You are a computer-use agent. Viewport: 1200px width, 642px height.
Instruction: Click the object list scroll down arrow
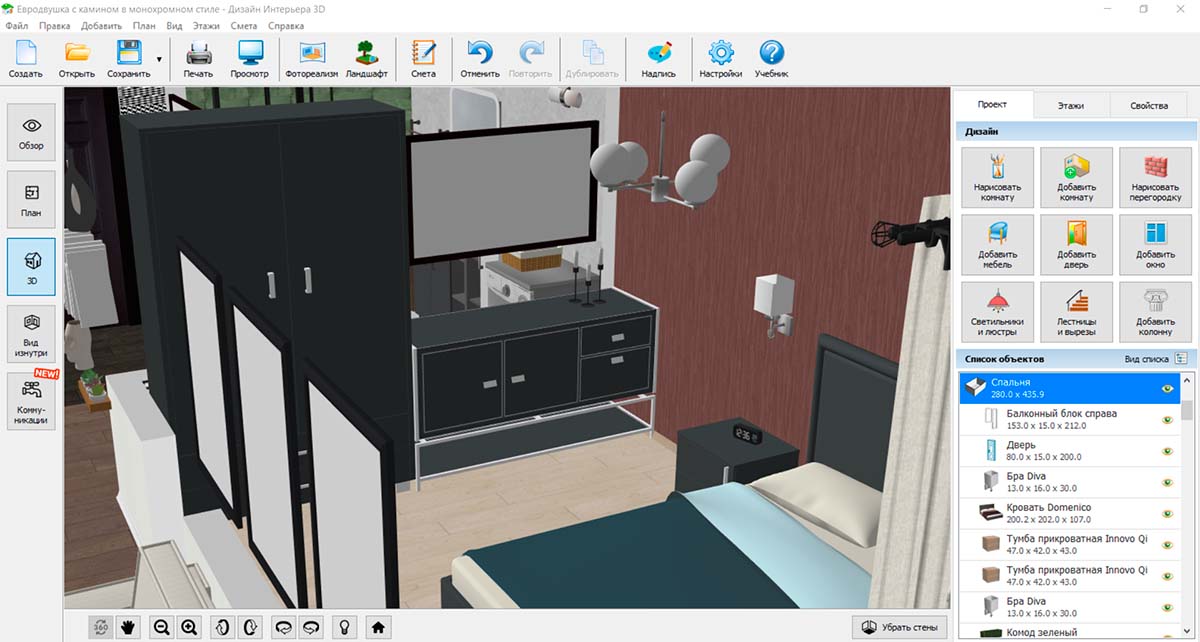pyautogui.click(x=1187, y=633)
